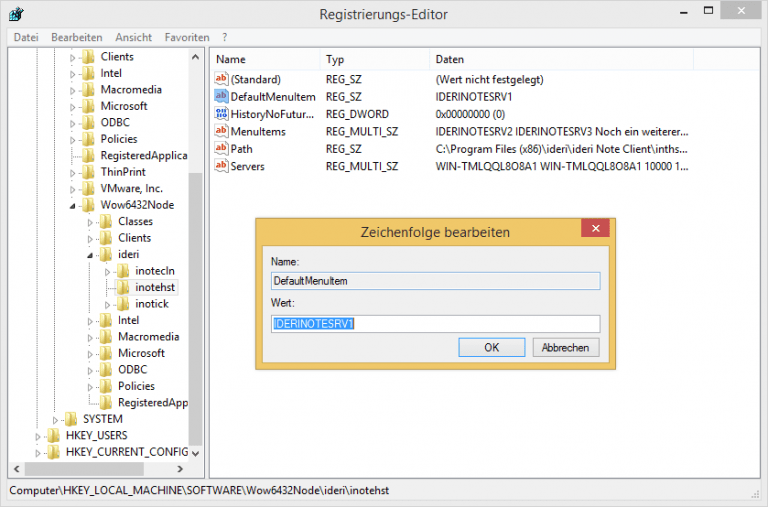Image resolution: width=768 pixels, height=507 pixels.
Task: Select the Microsoft key under Wow6432Node
Action: [141, 353]
